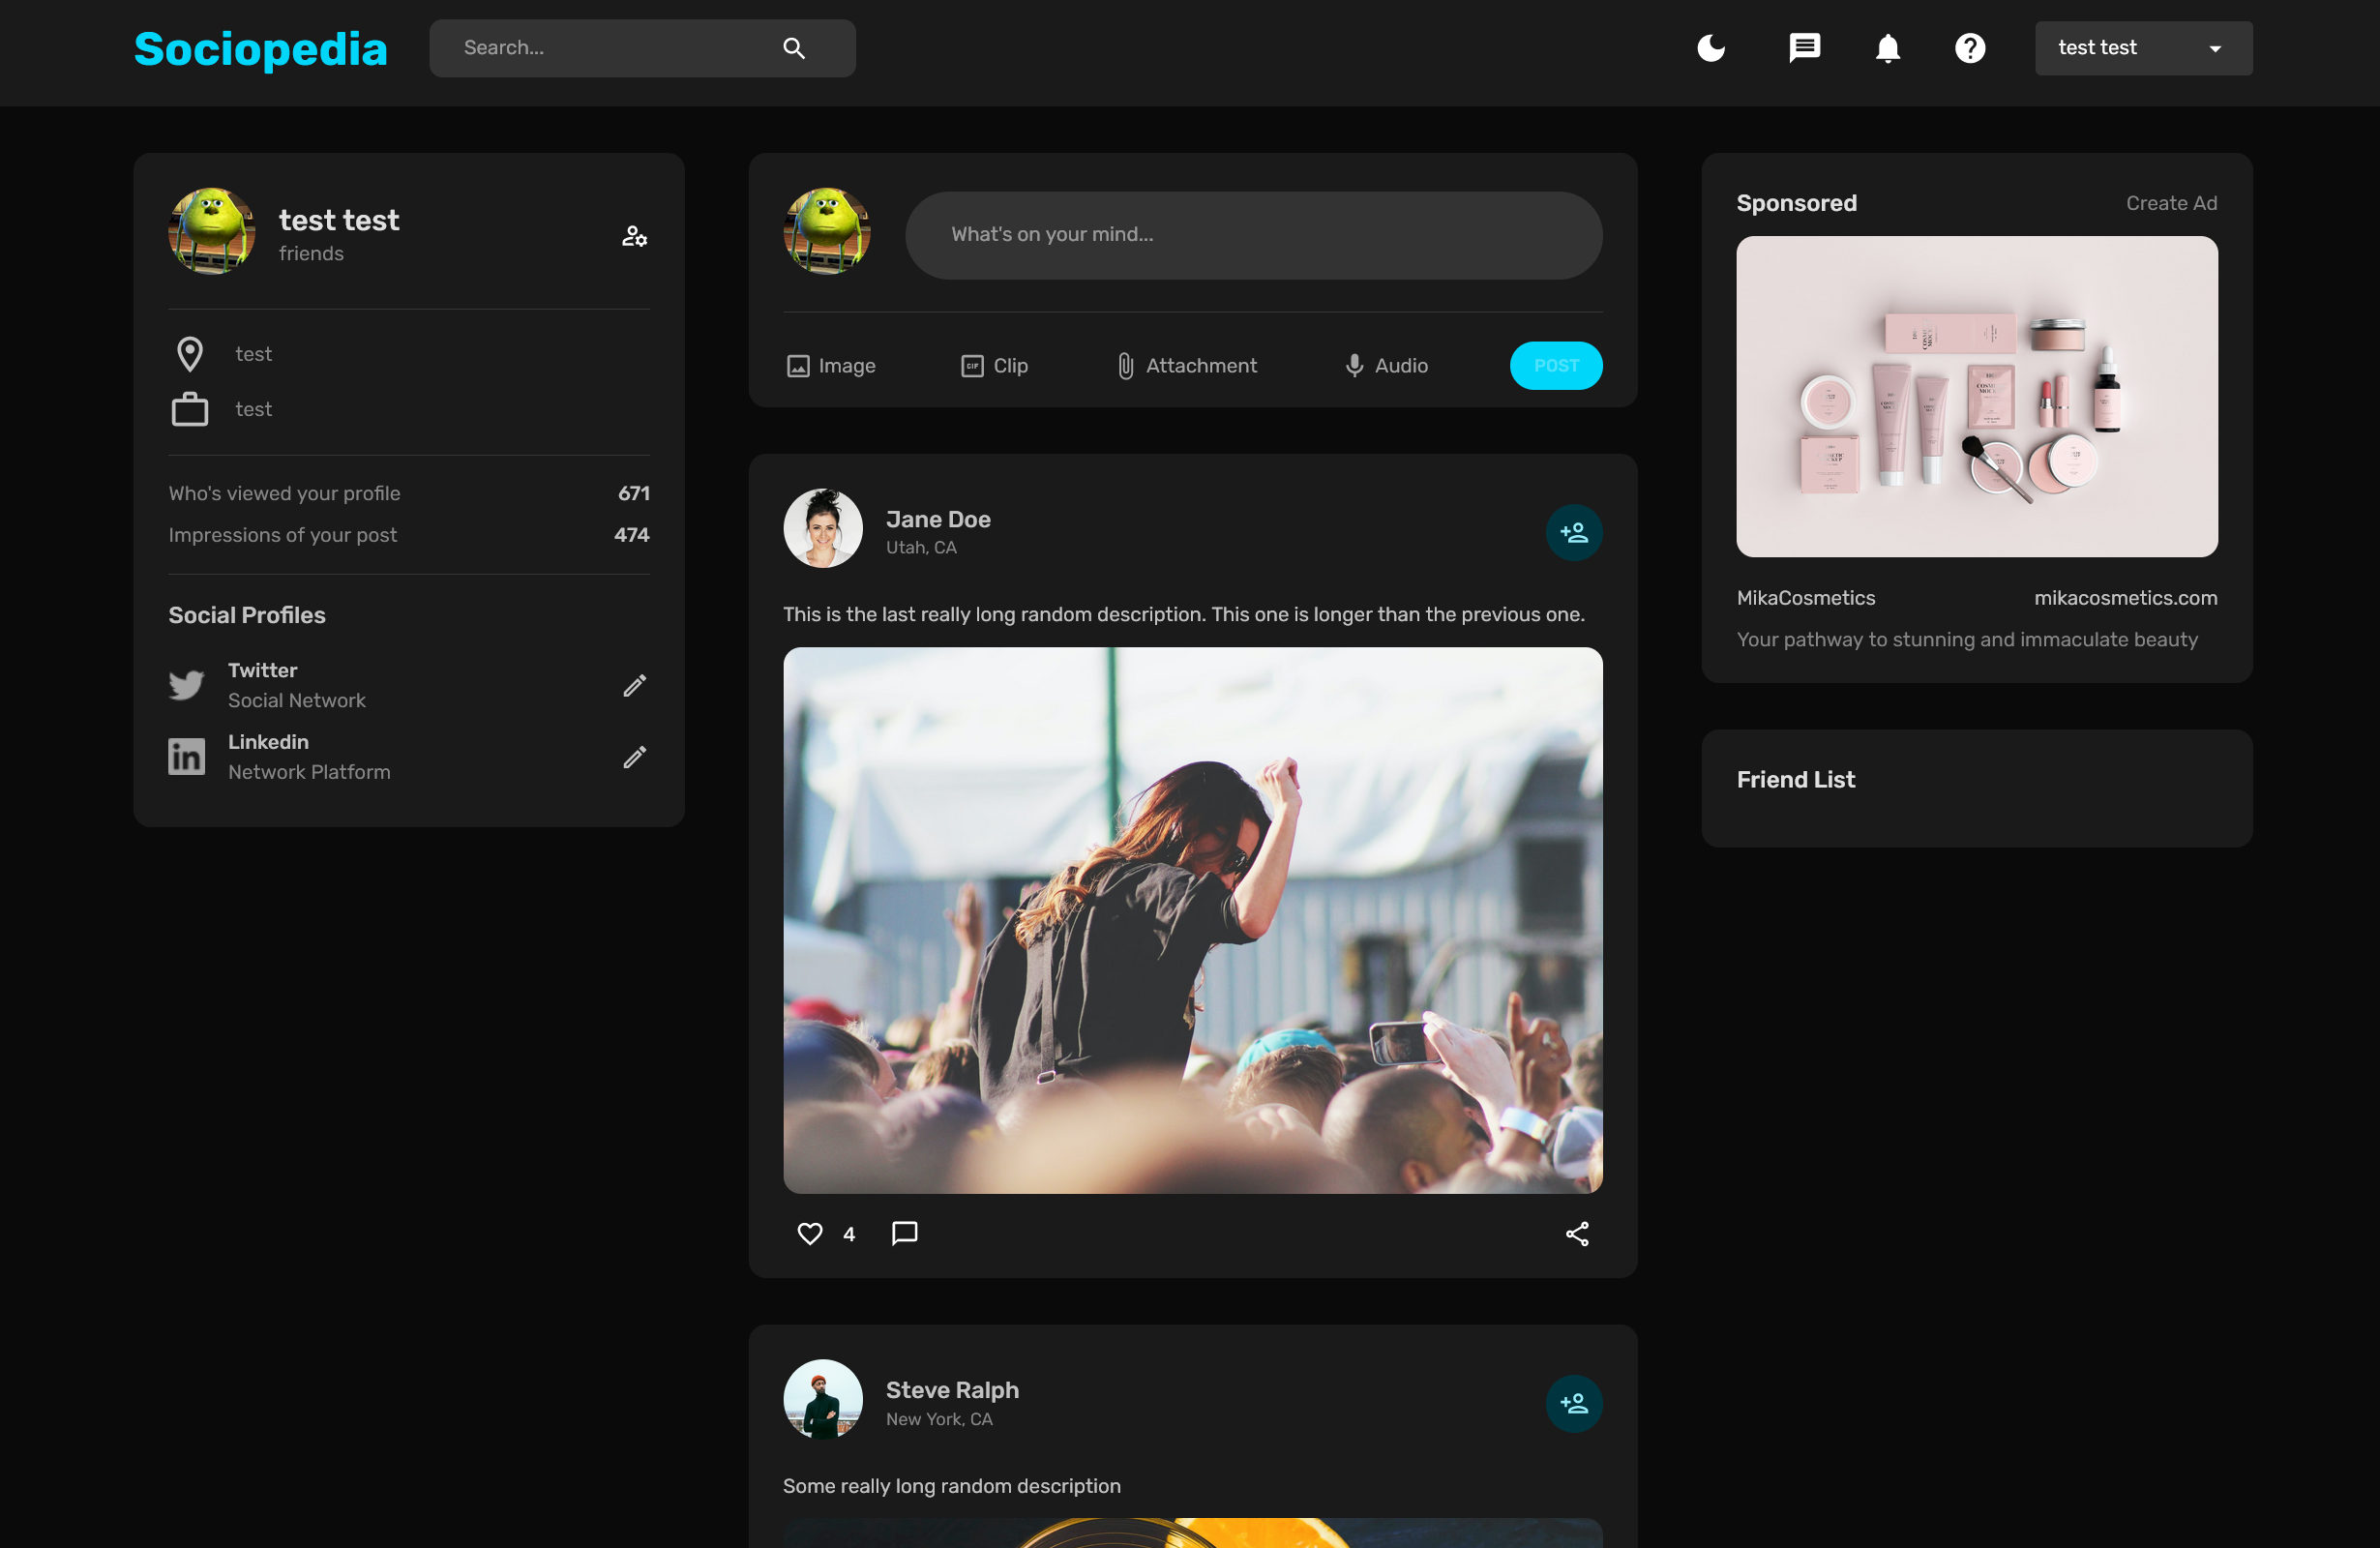The image size is (2380, 1548).
Task: Edit the Twitter social profile
Action: (x=634, y=685)
